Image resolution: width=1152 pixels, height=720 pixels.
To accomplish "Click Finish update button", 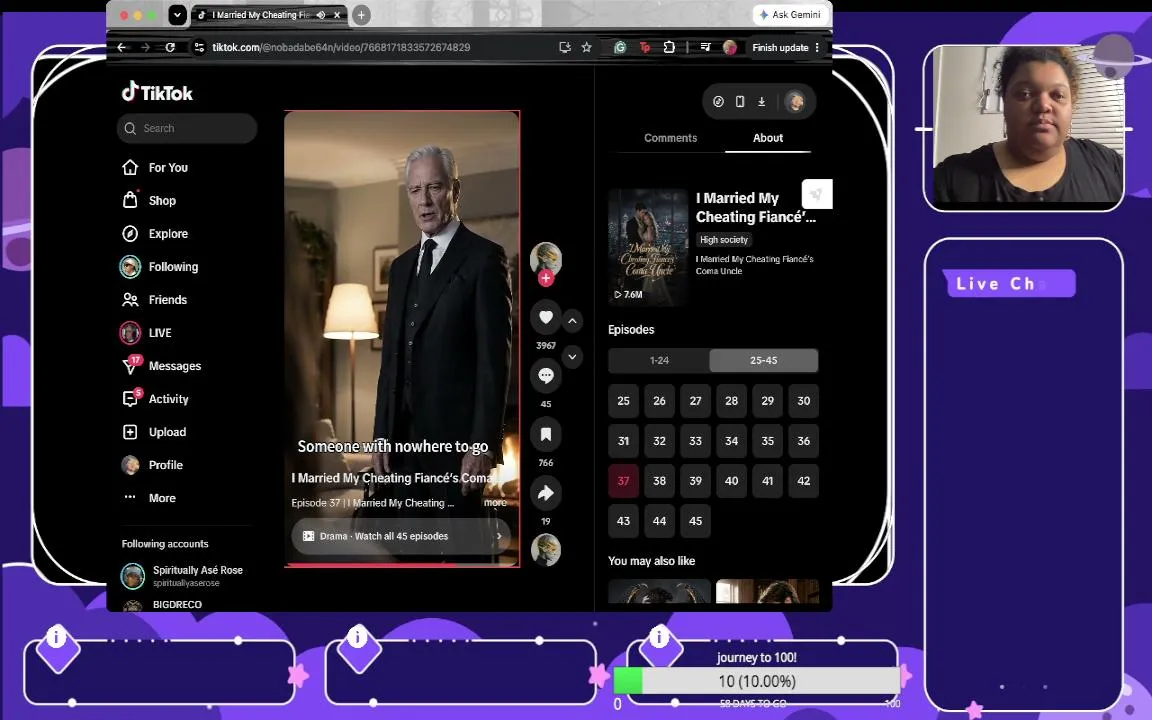I will [780, 47].
